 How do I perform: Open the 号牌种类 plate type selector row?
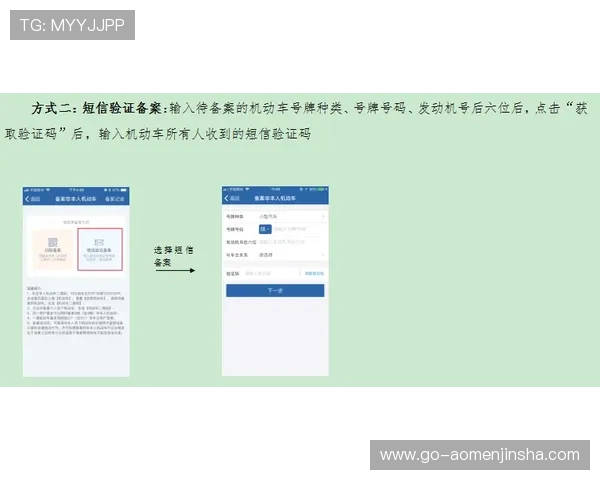(x=275, y=217)
